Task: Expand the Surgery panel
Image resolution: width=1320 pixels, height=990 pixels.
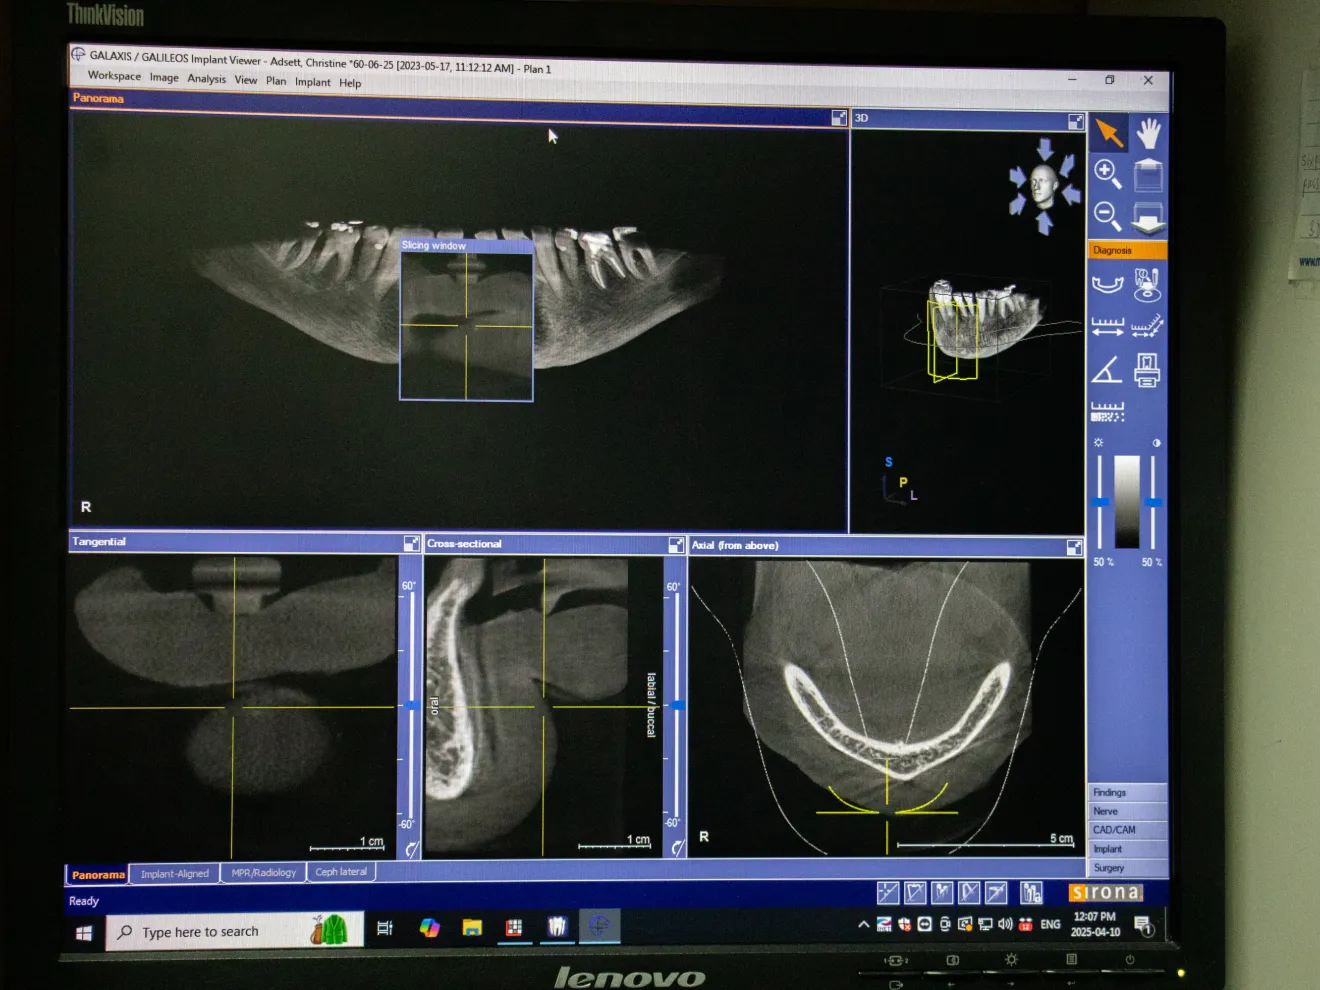Action: click(x=1127, y=868)
